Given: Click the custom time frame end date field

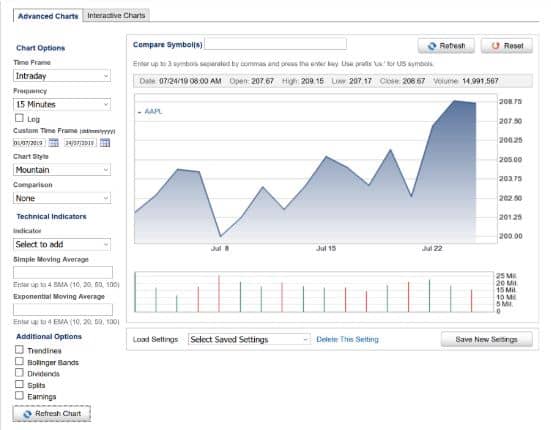Looking at the screenshot, I should pos(80,143).
